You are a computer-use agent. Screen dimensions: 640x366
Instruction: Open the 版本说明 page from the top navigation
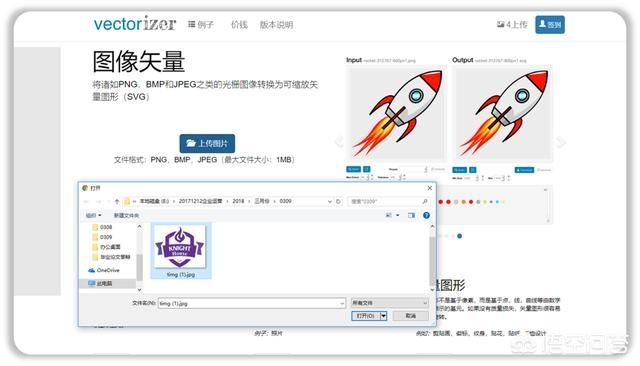click(276, 24)
